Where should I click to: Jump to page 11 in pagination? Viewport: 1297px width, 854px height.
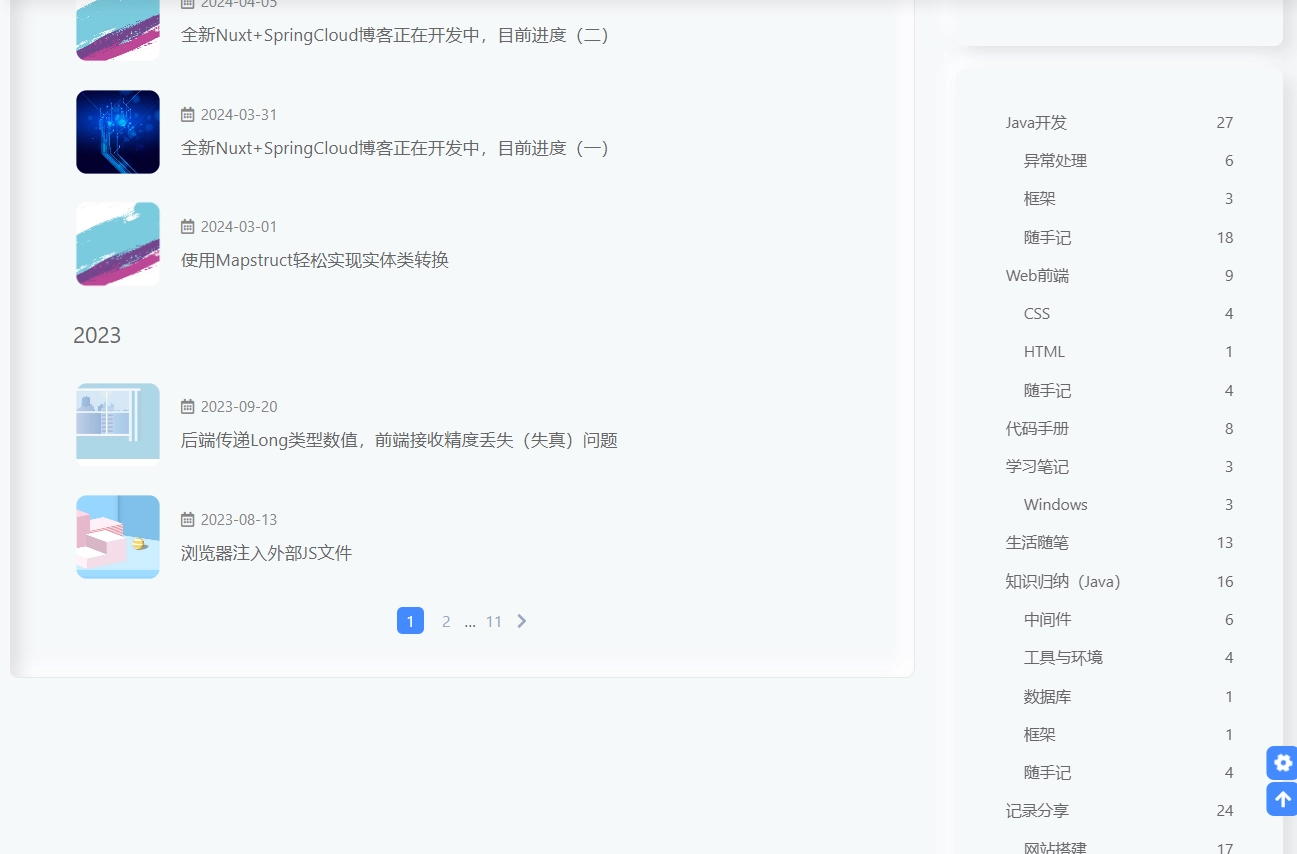tap(493, 621)
